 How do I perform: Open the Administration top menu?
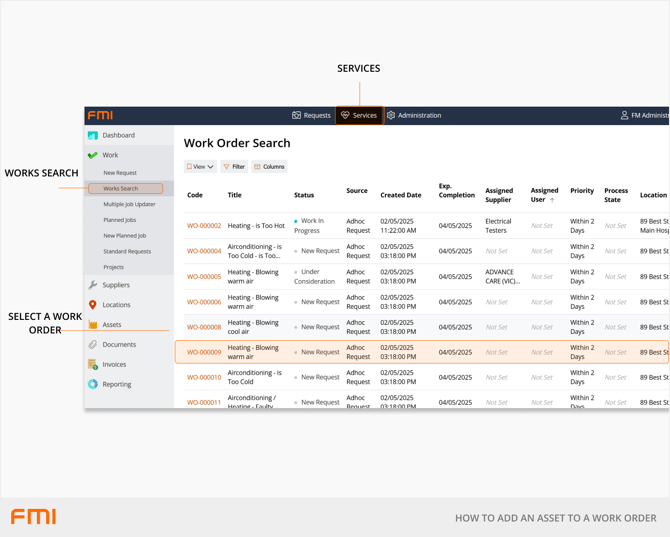414,115
